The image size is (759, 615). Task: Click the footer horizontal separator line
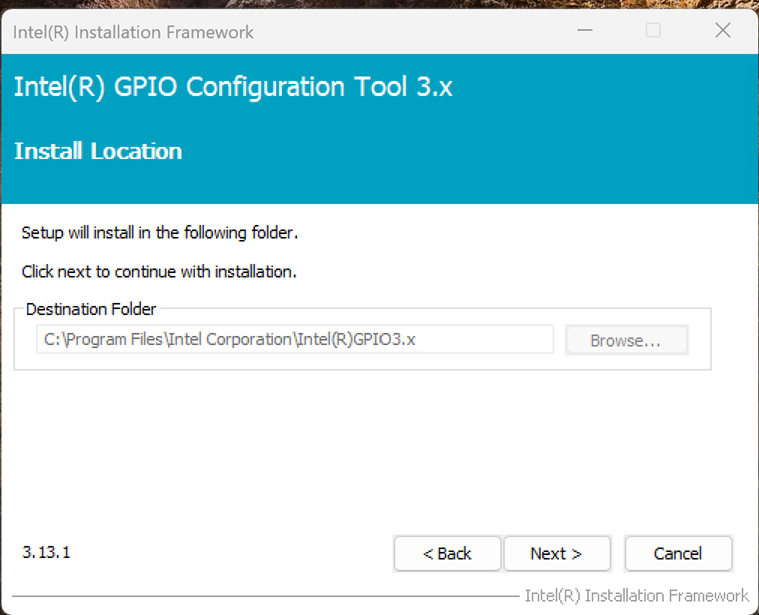click(265, 596)
